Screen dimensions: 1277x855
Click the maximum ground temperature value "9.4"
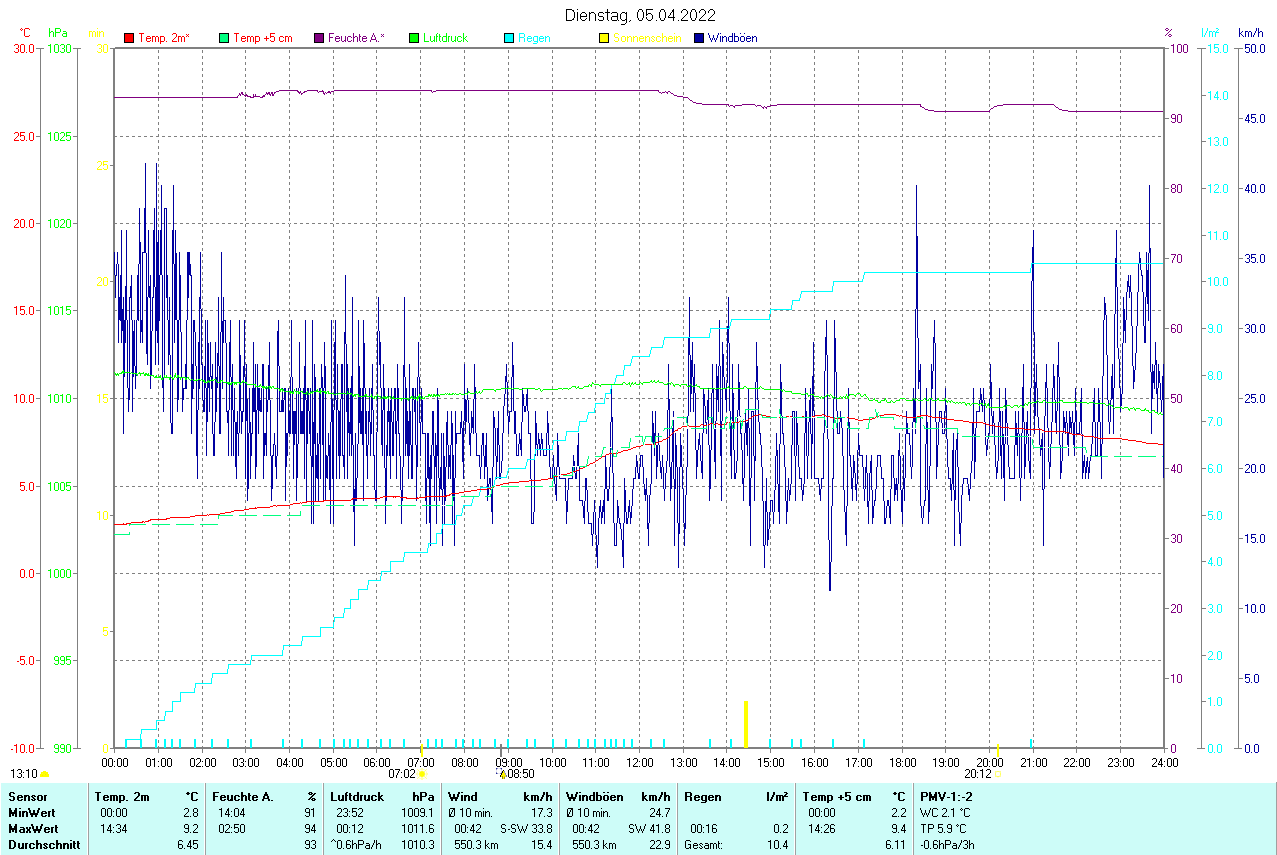897,829
